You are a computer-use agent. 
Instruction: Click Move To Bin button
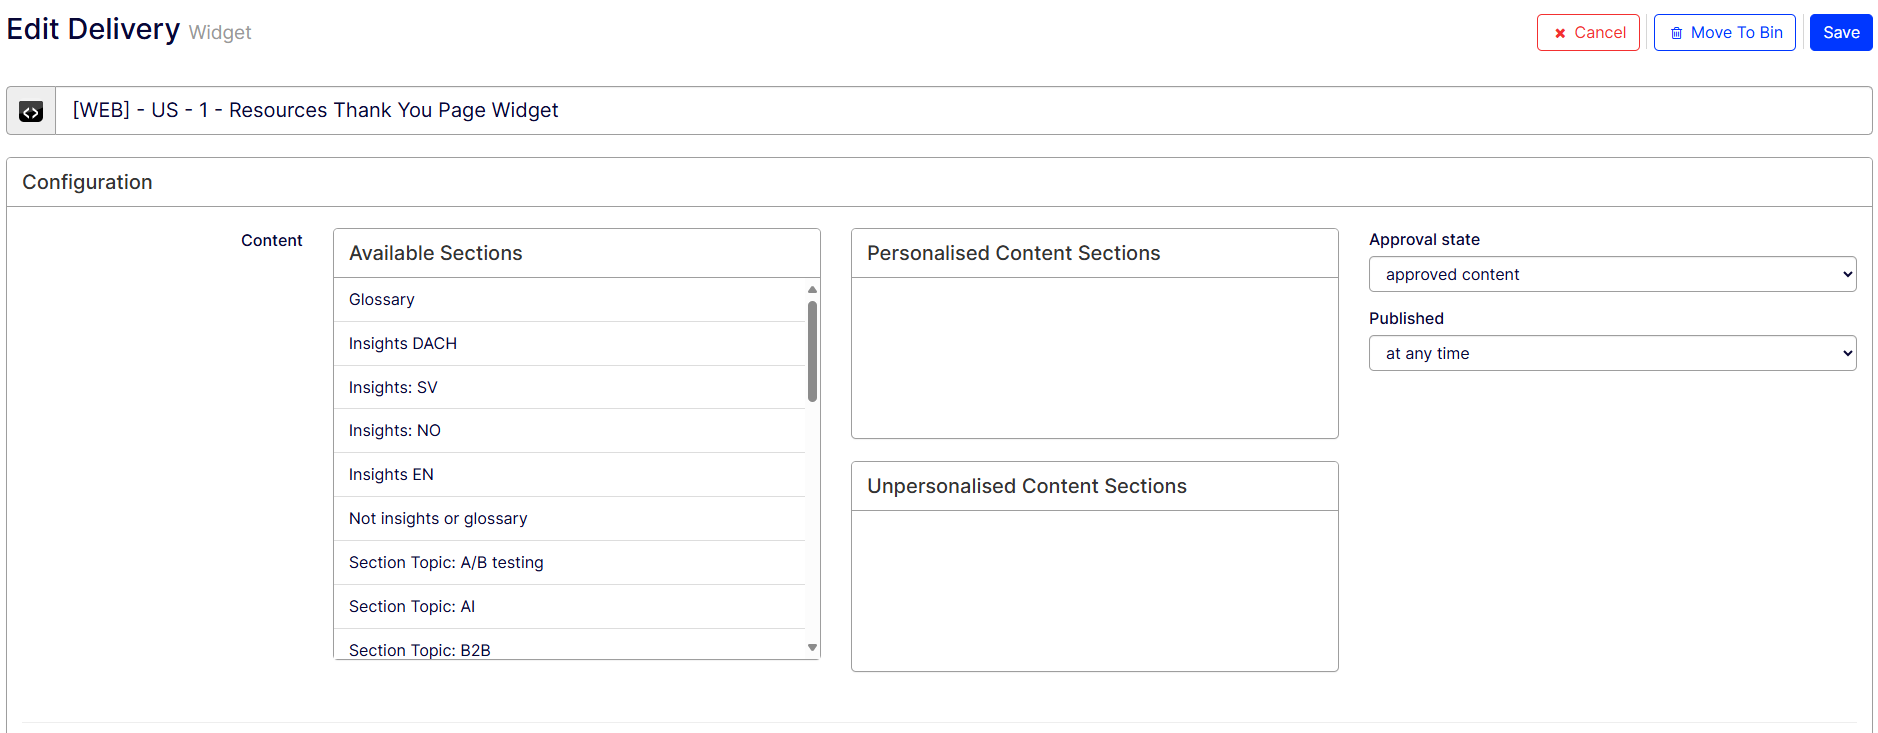pyautogui.click(x=1724, y=33)
